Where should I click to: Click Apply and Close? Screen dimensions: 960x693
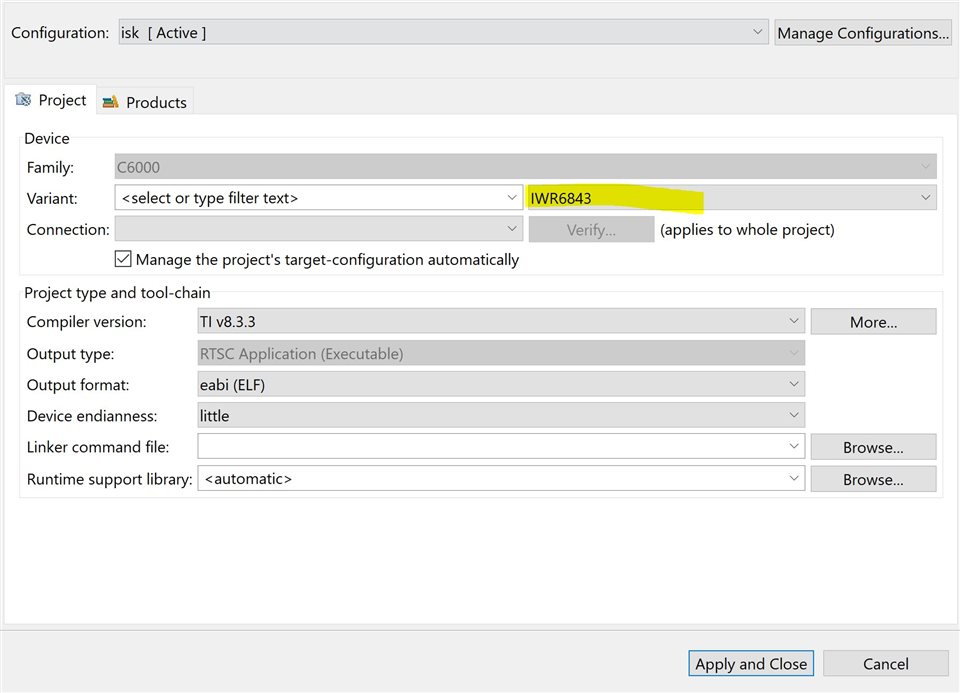[751, 664]
